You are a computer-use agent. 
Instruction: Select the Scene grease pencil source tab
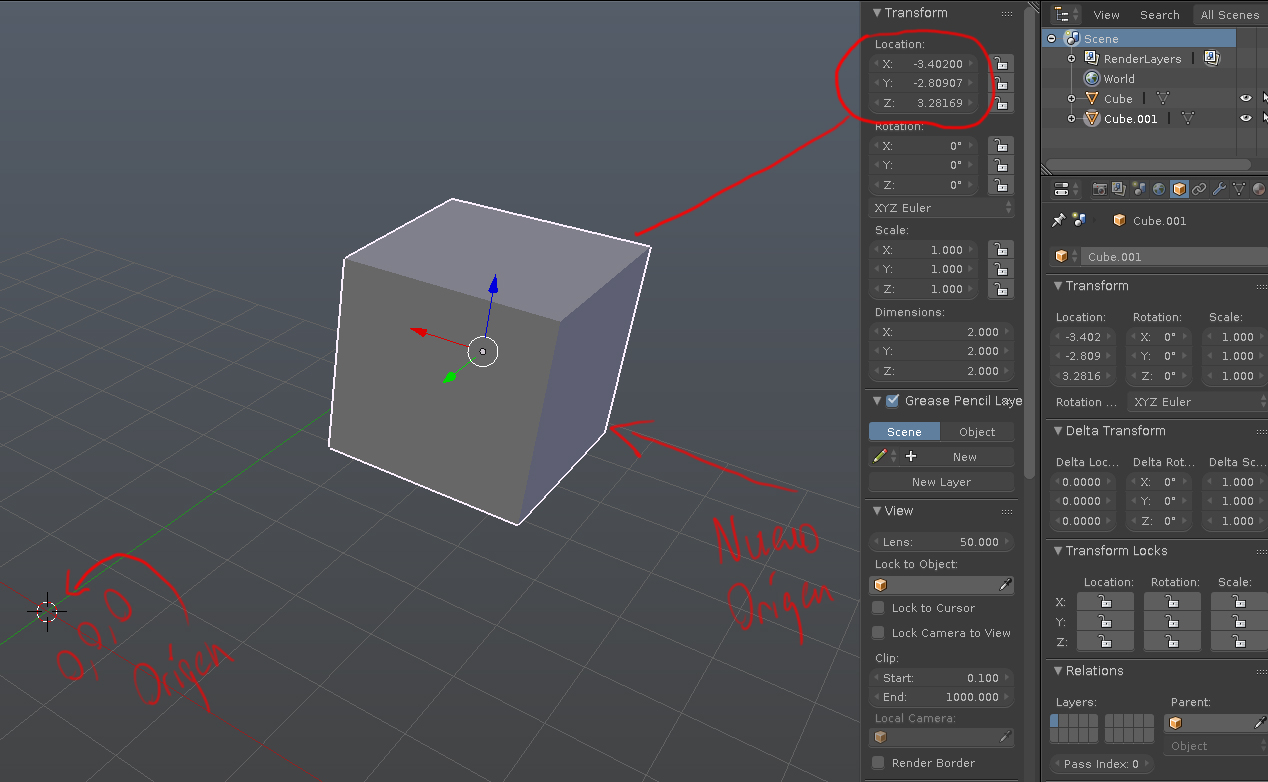pos(904,432)
